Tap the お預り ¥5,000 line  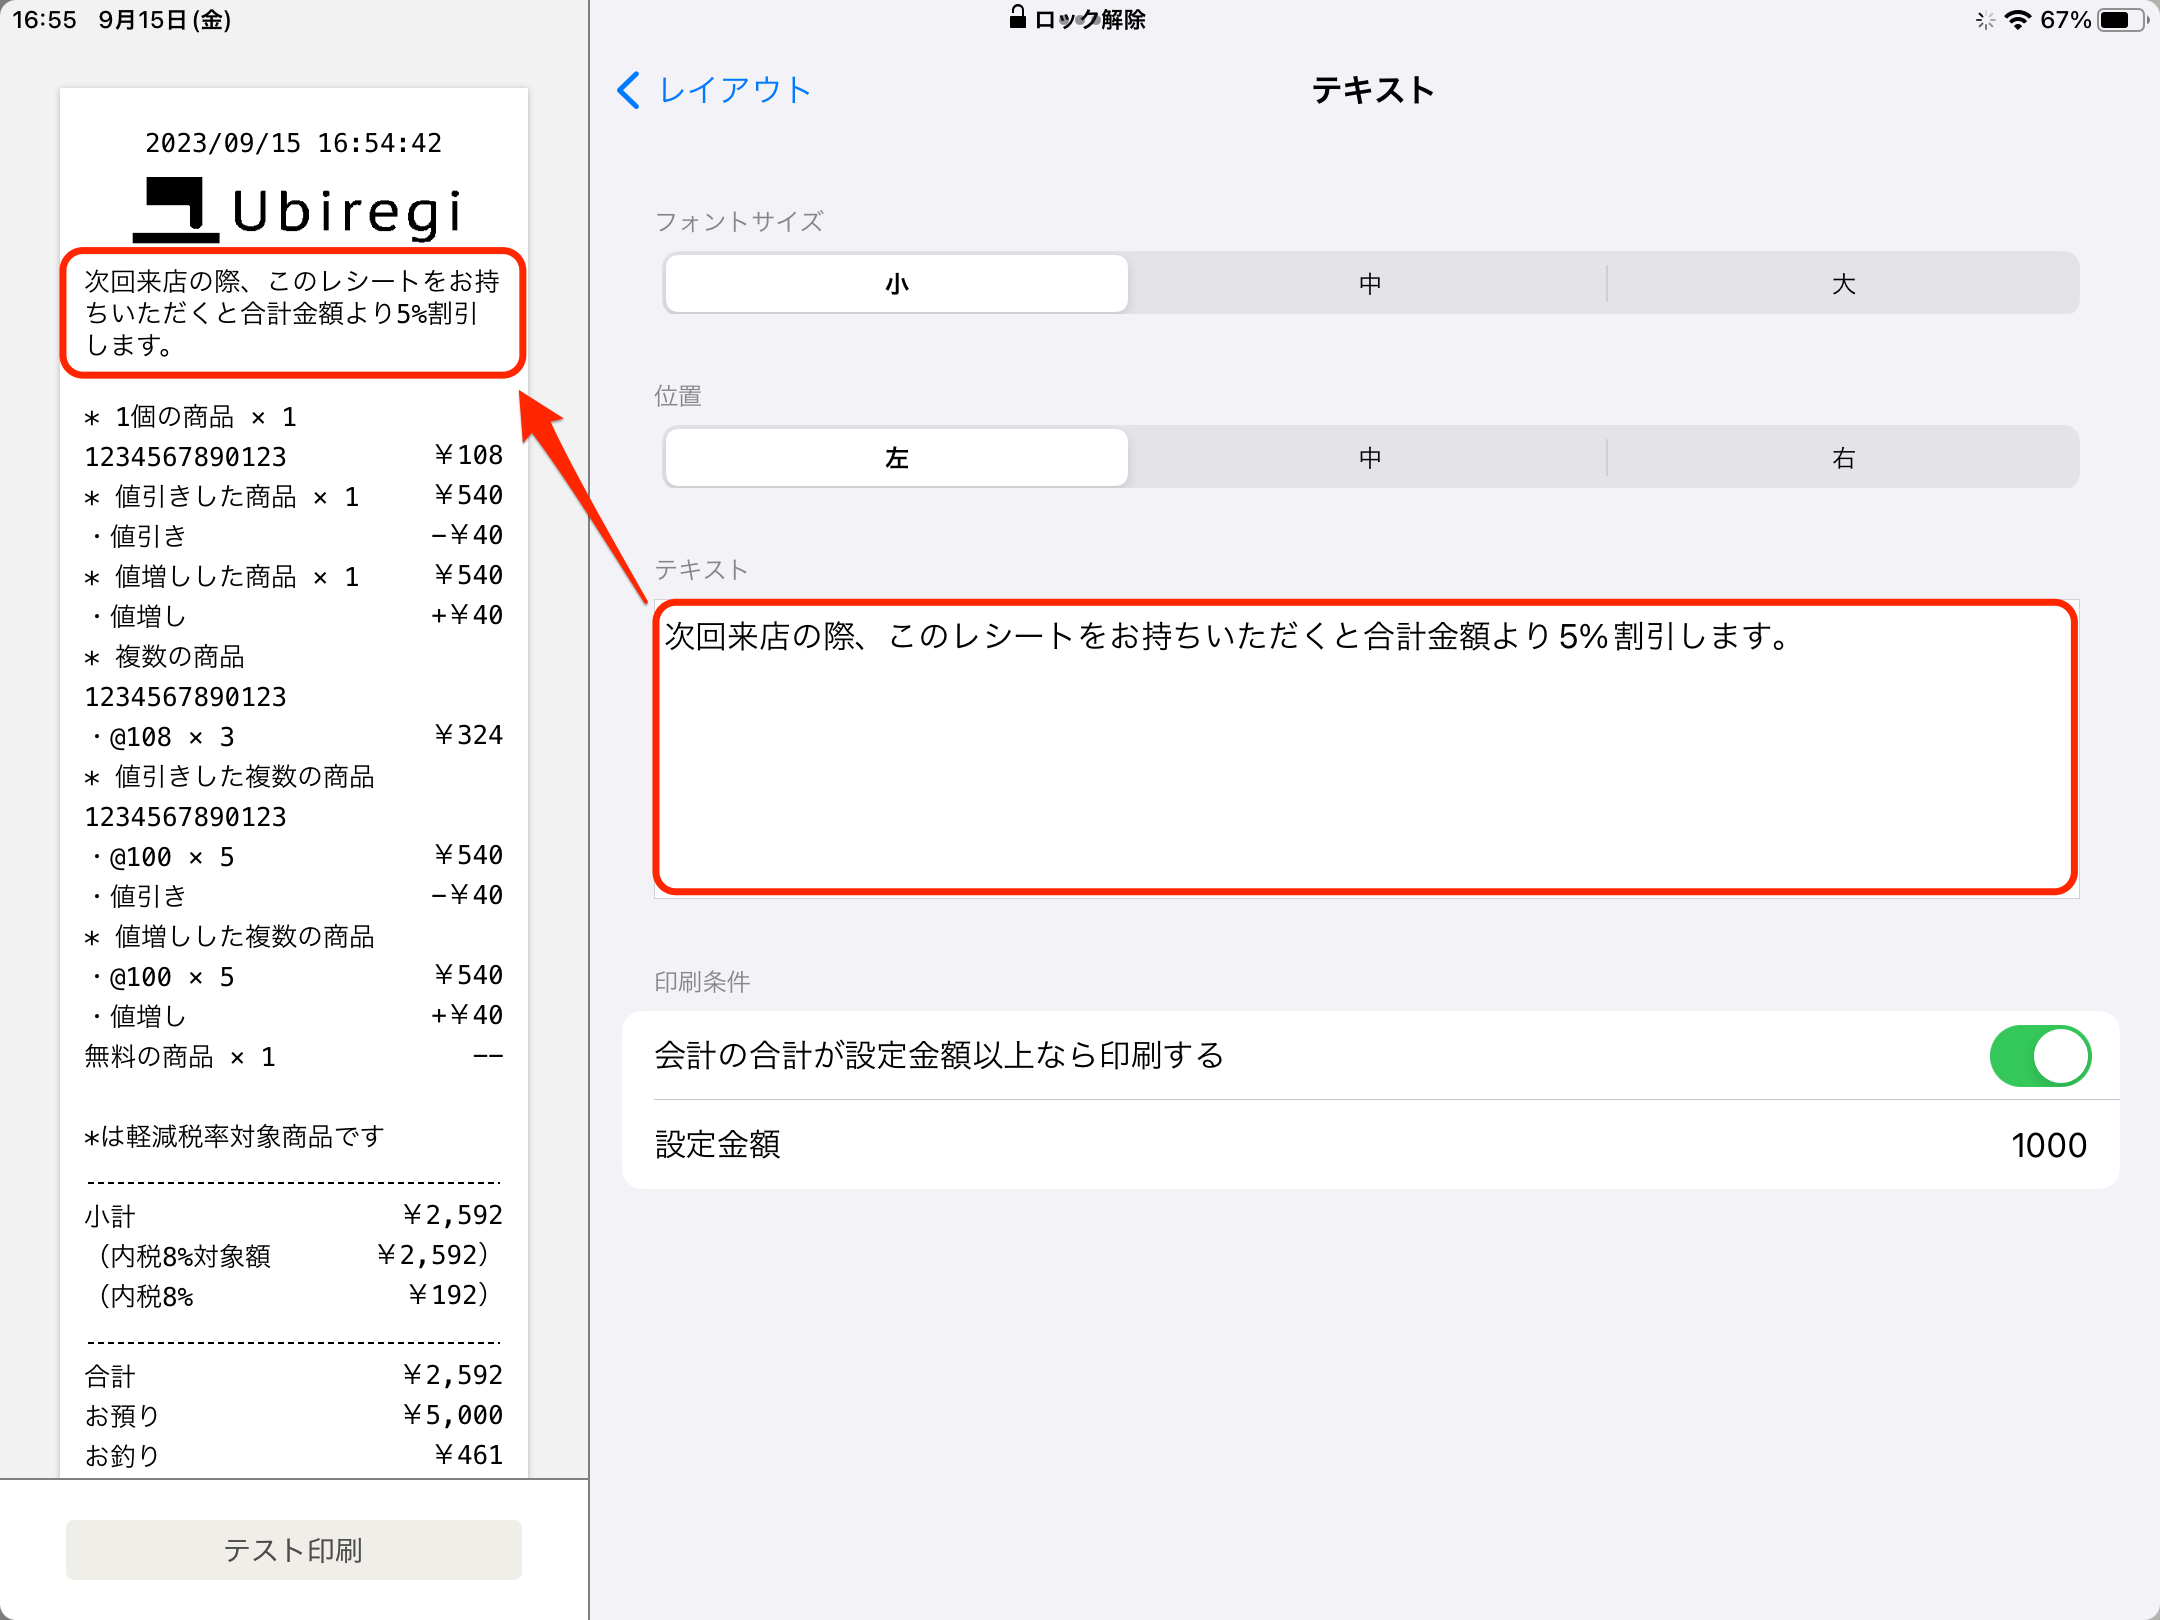coord(294,1416)
